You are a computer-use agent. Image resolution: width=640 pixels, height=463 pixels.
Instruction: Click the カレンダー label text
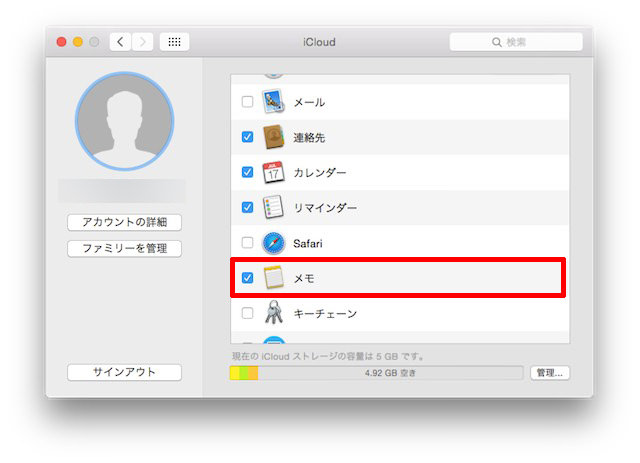(x=320, y=173)
